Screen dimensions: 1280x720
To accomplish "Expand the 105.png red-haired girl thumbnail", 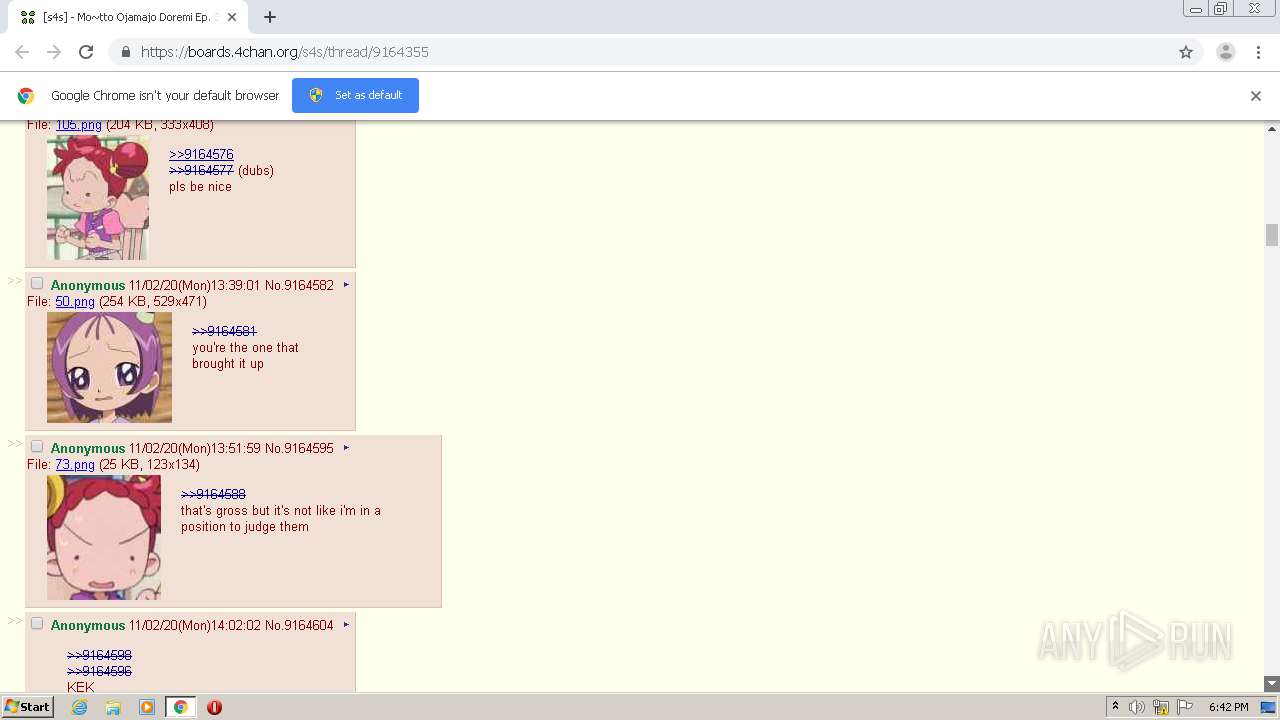I will pyautogui.click(x=97, y=198).
